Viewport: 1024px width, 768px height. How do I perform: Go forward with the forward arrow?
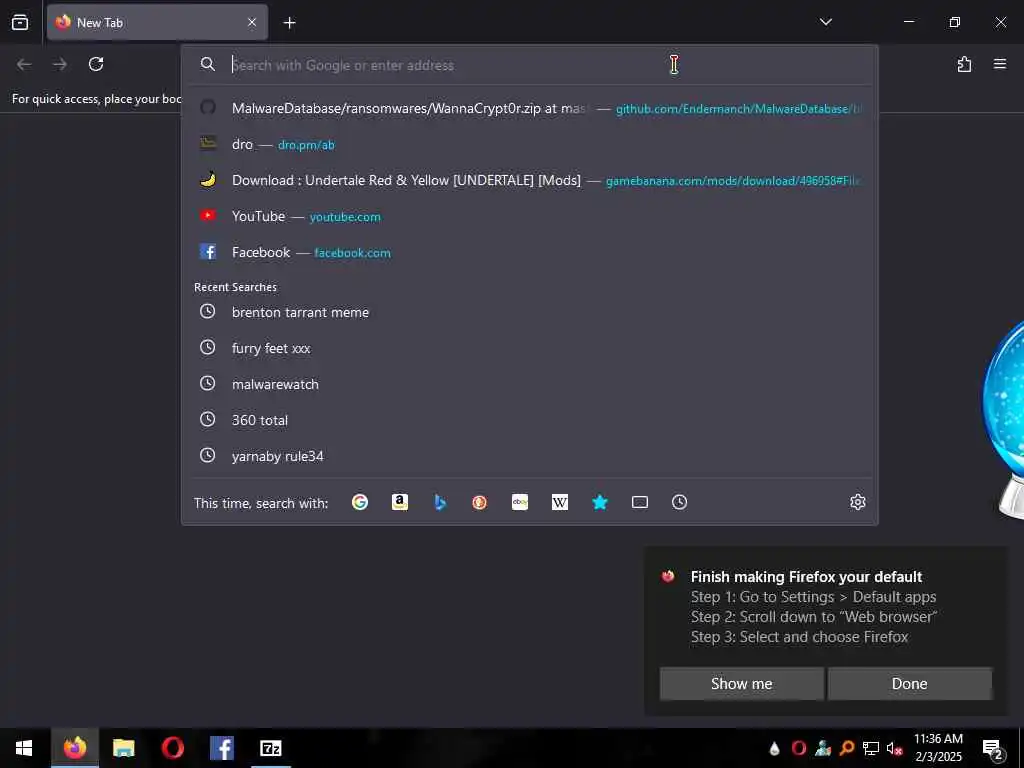60,64
